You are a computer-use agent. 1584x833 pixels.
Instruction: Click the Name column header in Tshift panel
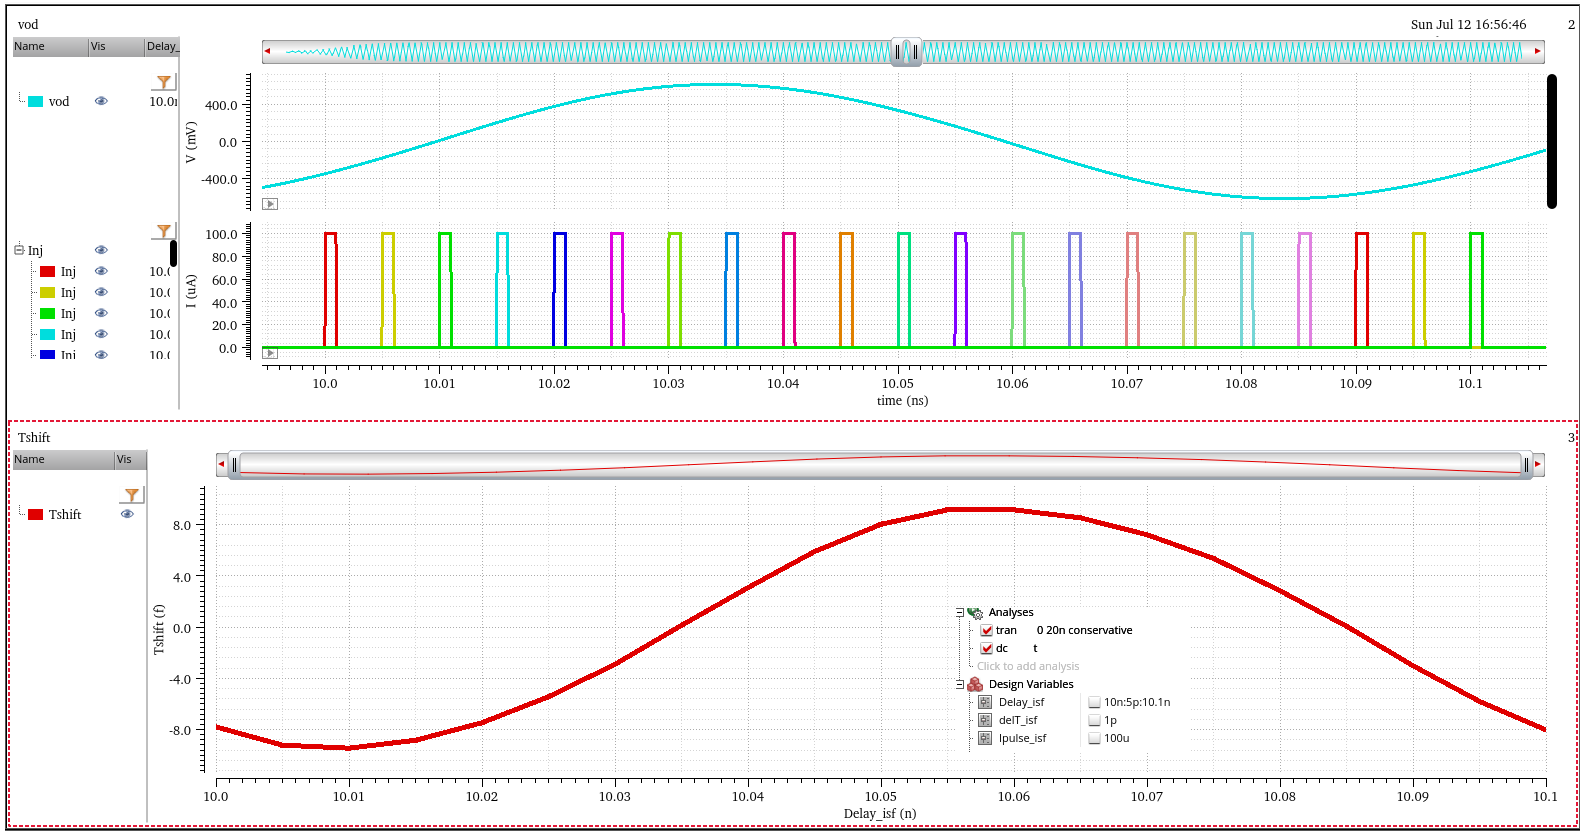[x=63, y=460]
